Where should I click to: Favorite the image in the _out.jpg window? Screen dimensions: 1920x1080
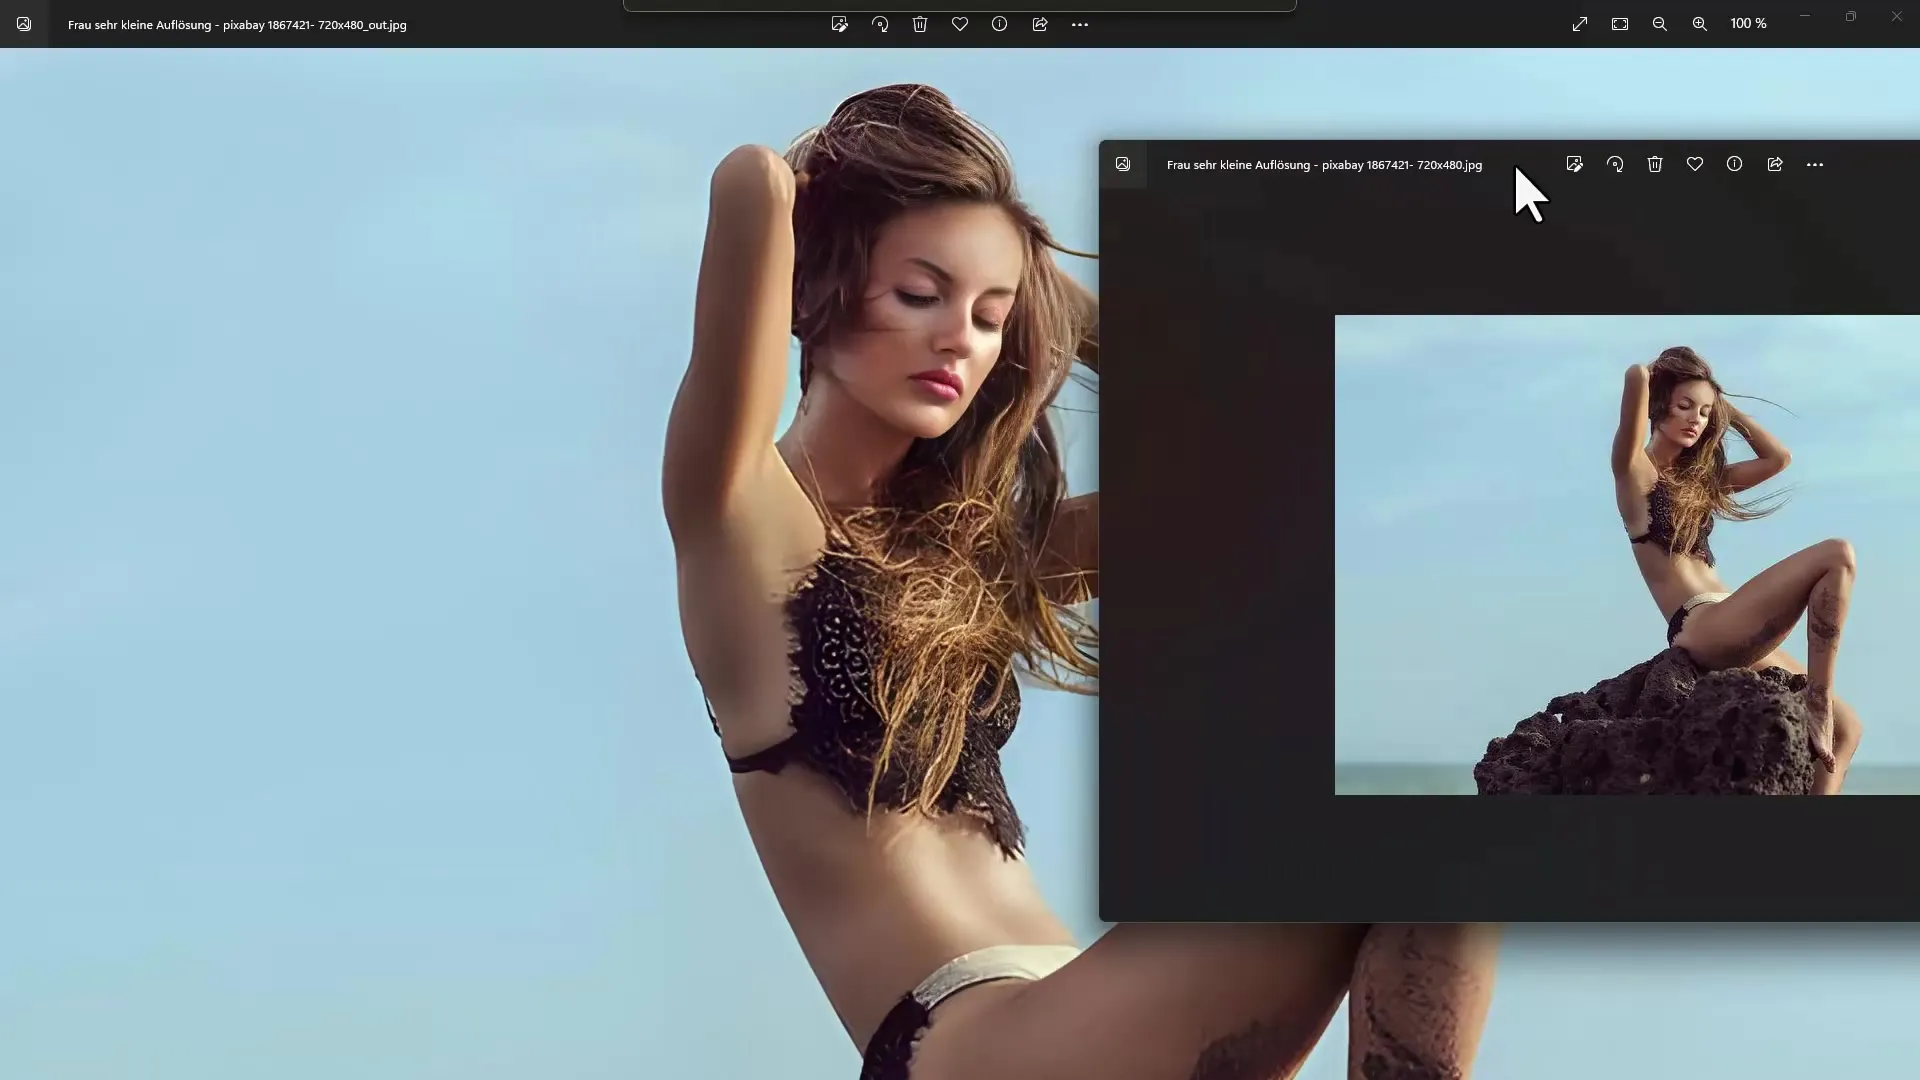click(x=960, y=24)
